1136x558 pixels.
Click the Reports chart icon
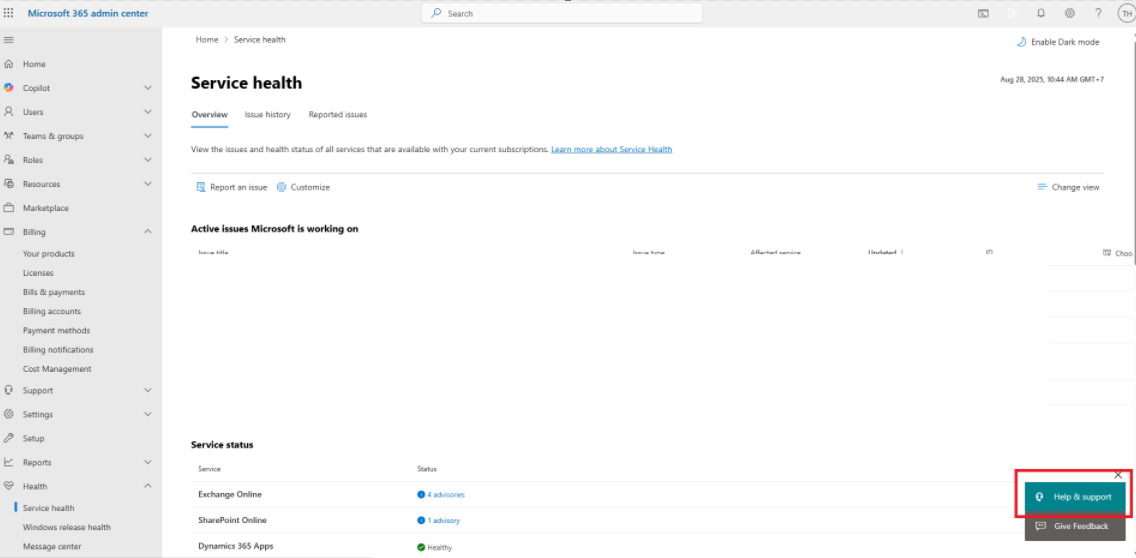click(x=9, y=462)
